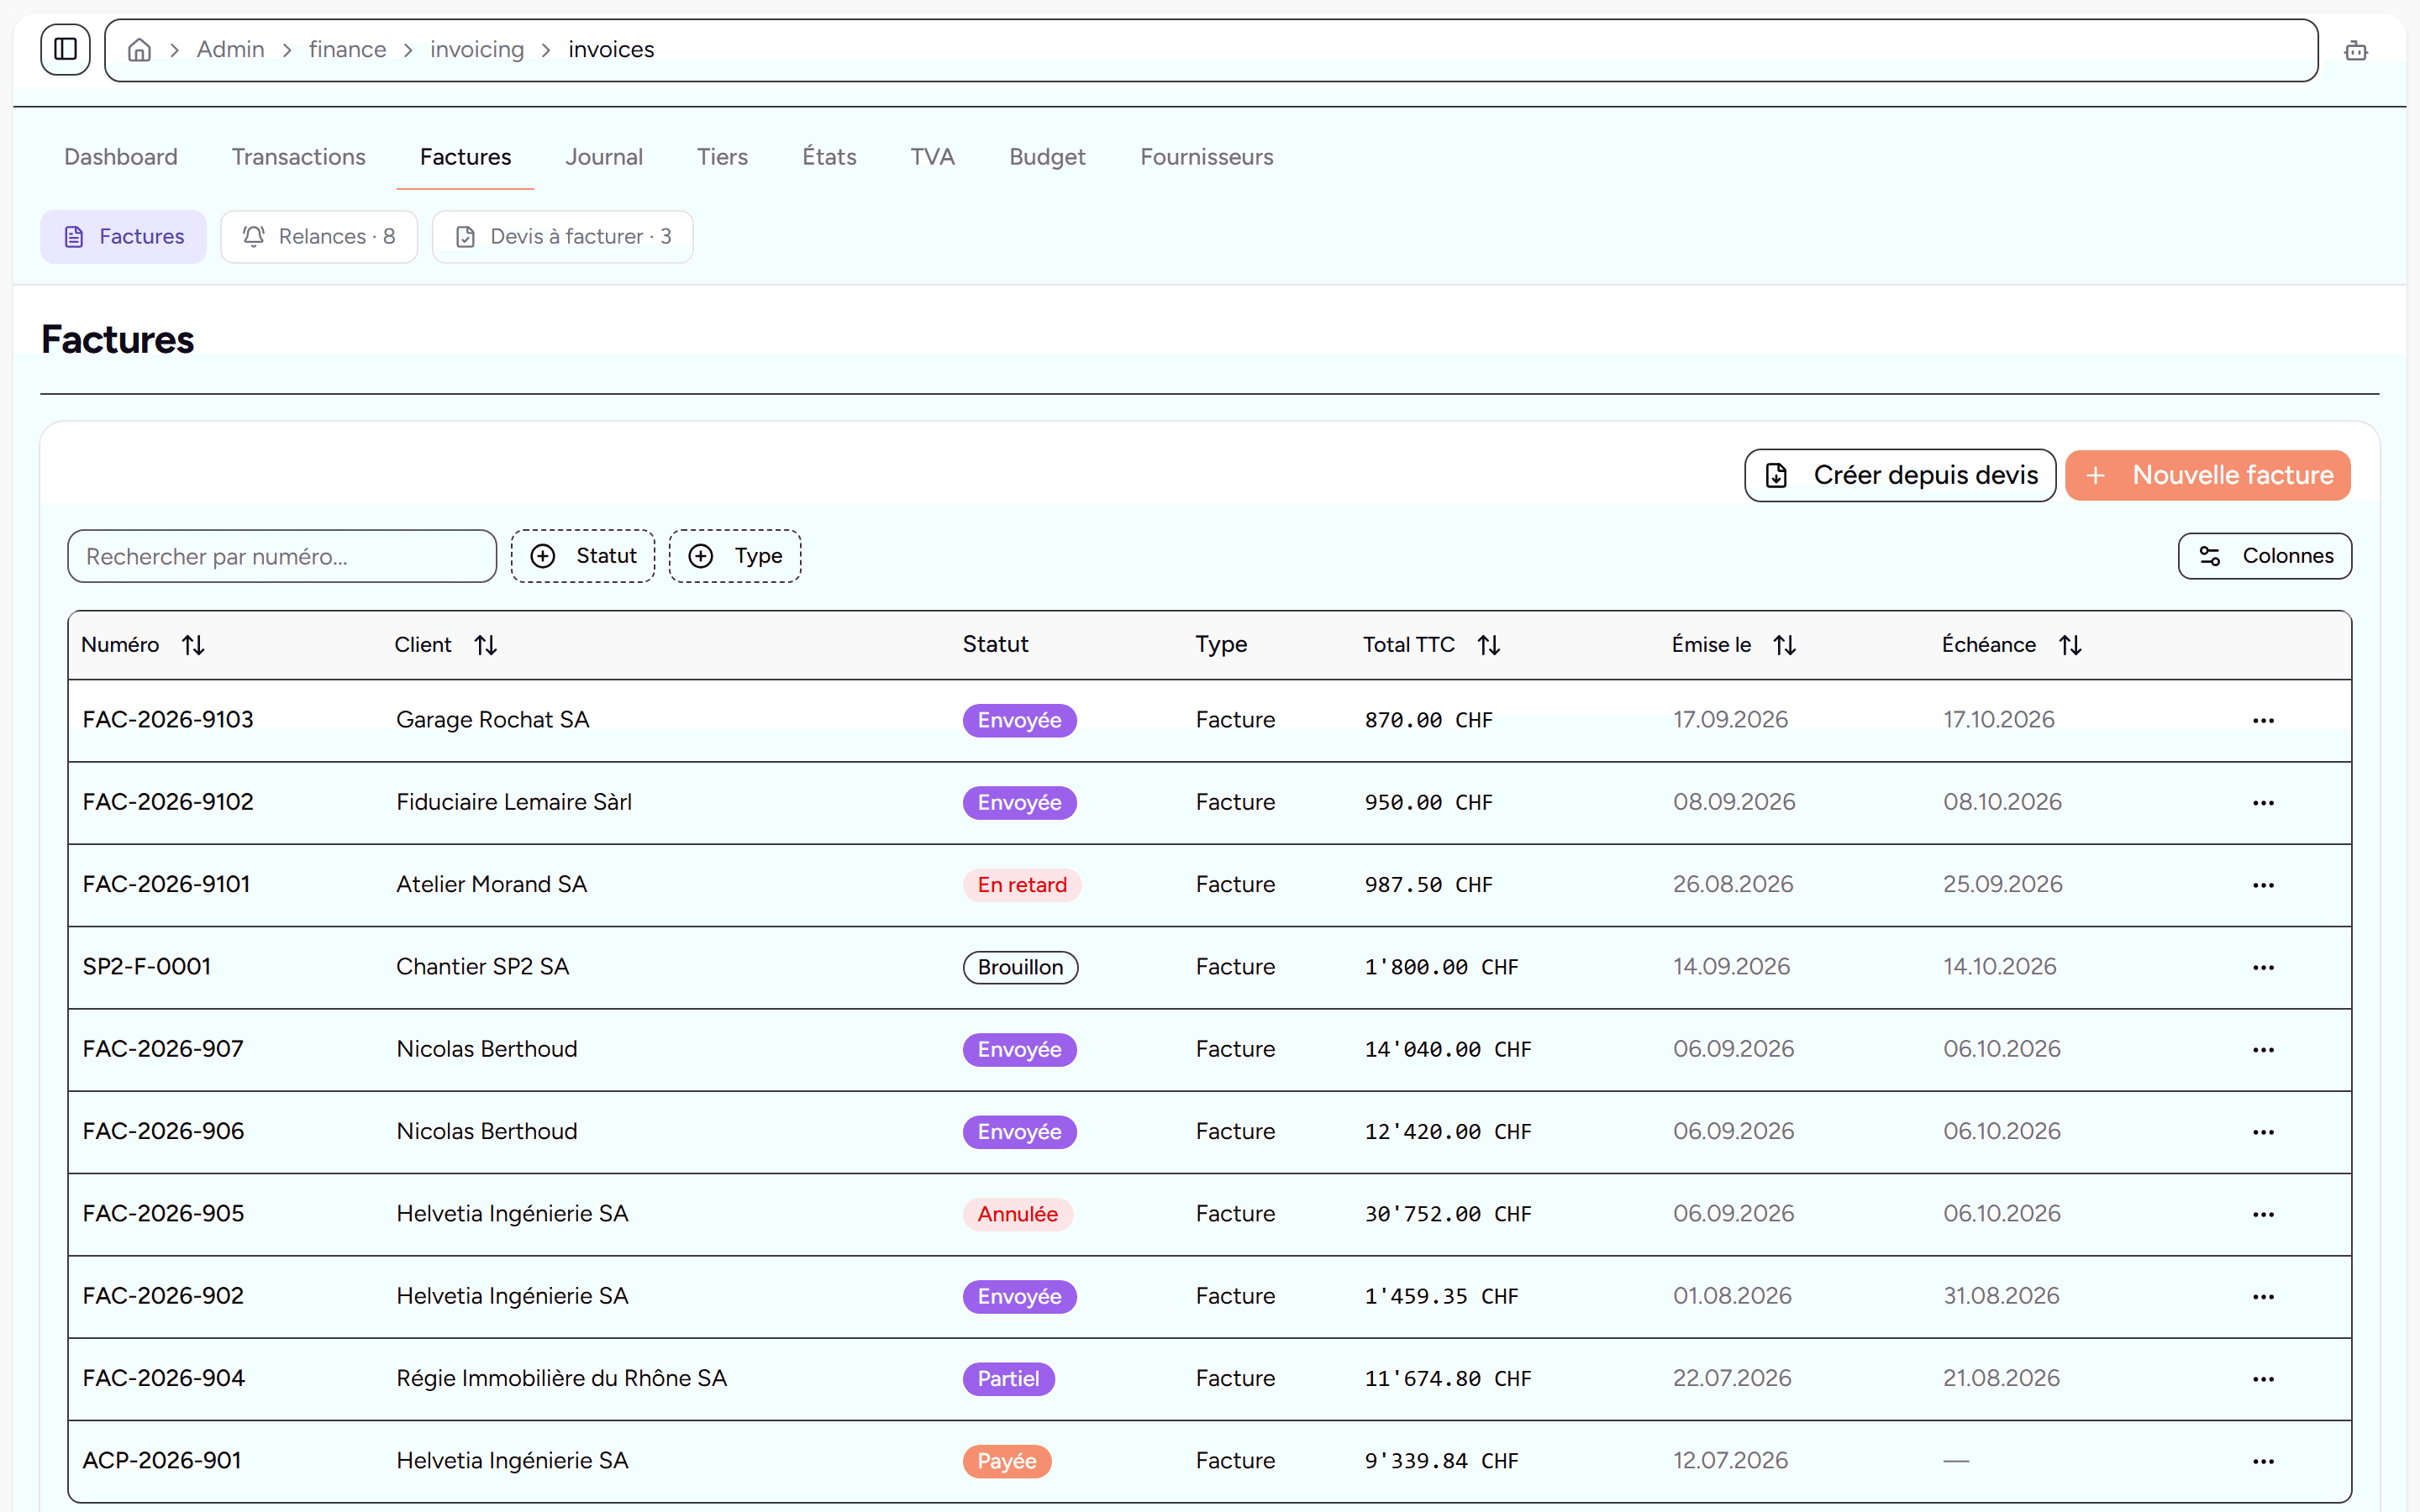Click the Brouillon status badge
Viewport: 2420px width, 1512px height.
tap(1020, 967)
